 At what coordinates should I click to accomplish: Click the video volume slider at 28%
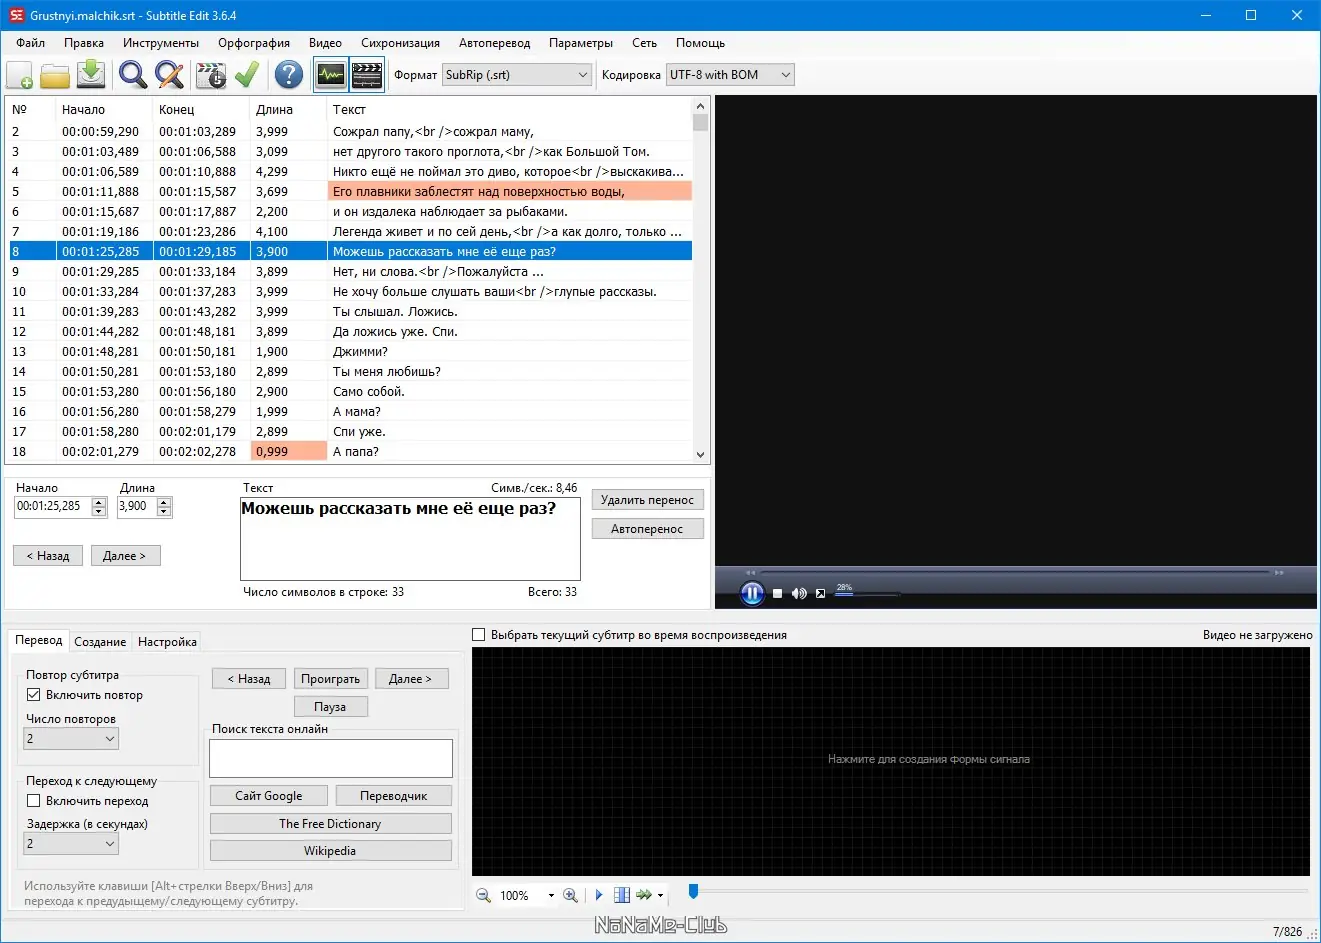click(x=866, y=594)
